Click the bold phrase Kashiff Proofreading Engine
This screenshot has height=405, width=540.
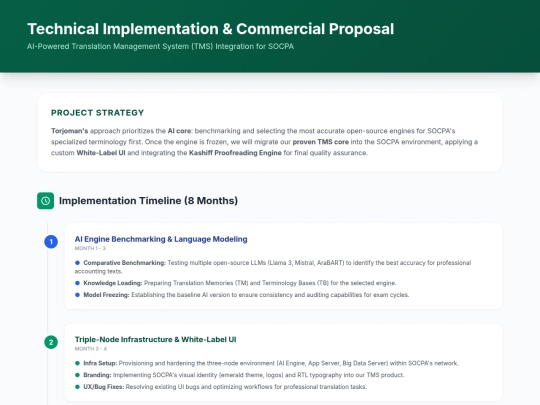pos(235,153)
